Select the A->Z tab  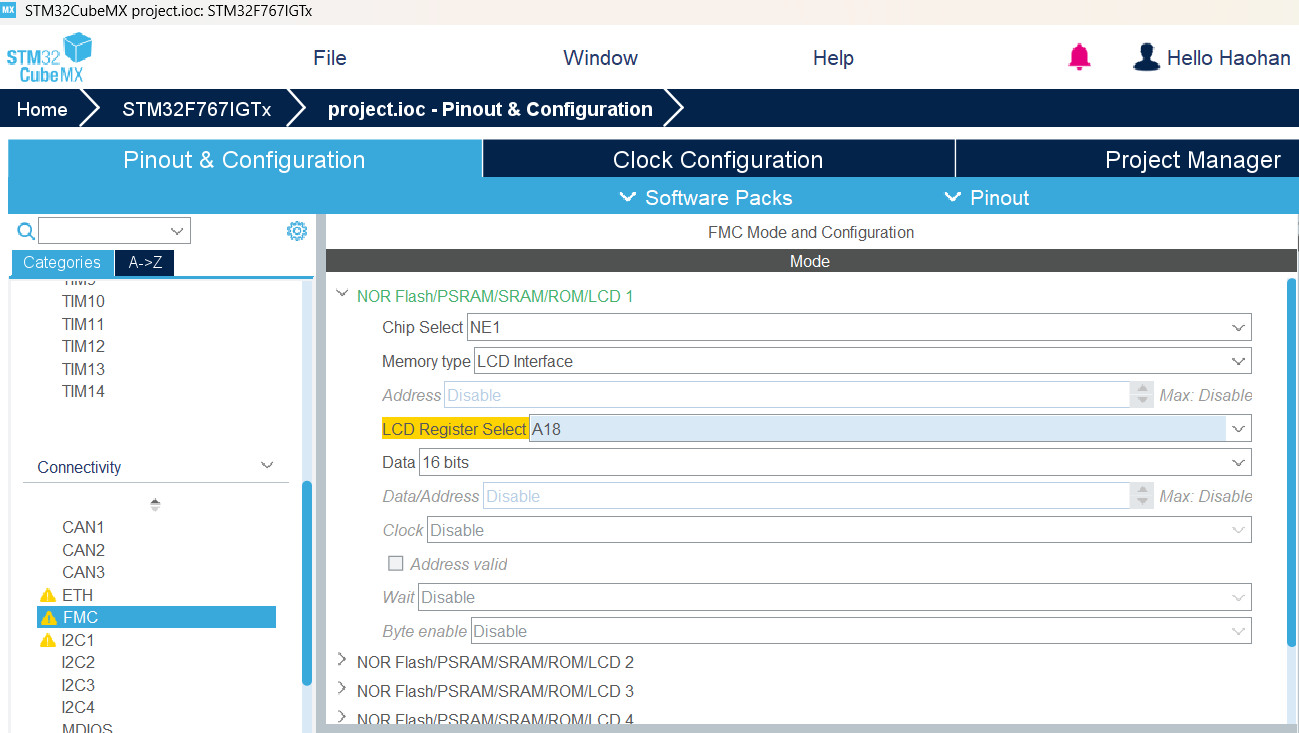point(145,262)
